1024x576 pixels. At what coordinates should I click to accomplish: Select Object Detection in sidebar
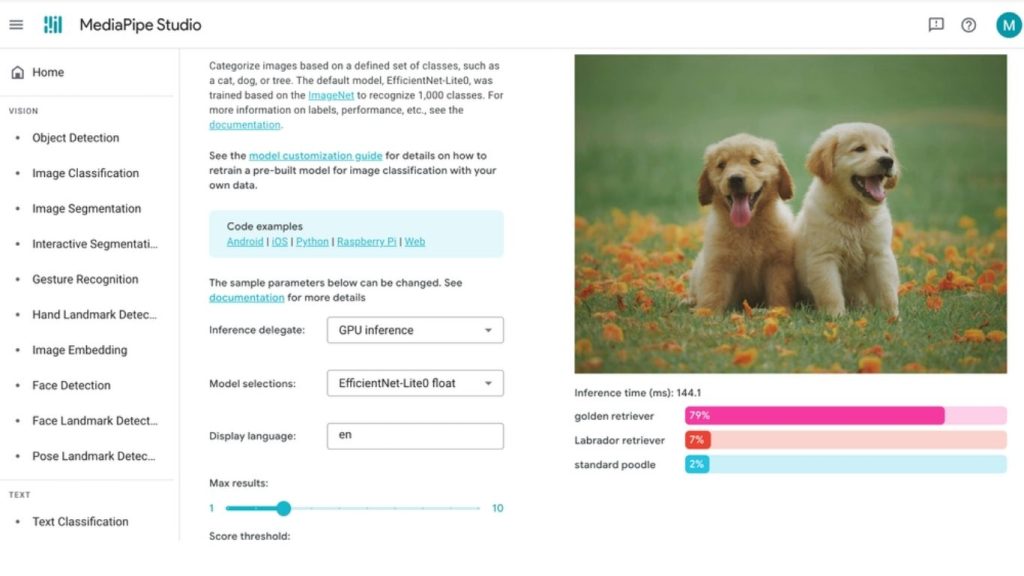coord(75,138)
